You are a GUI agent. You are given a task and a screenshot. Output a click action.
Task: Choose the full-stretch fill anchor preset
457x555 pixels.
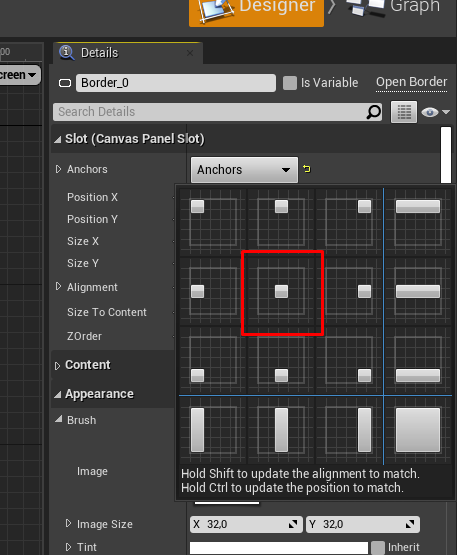click(x=418, y=430)
